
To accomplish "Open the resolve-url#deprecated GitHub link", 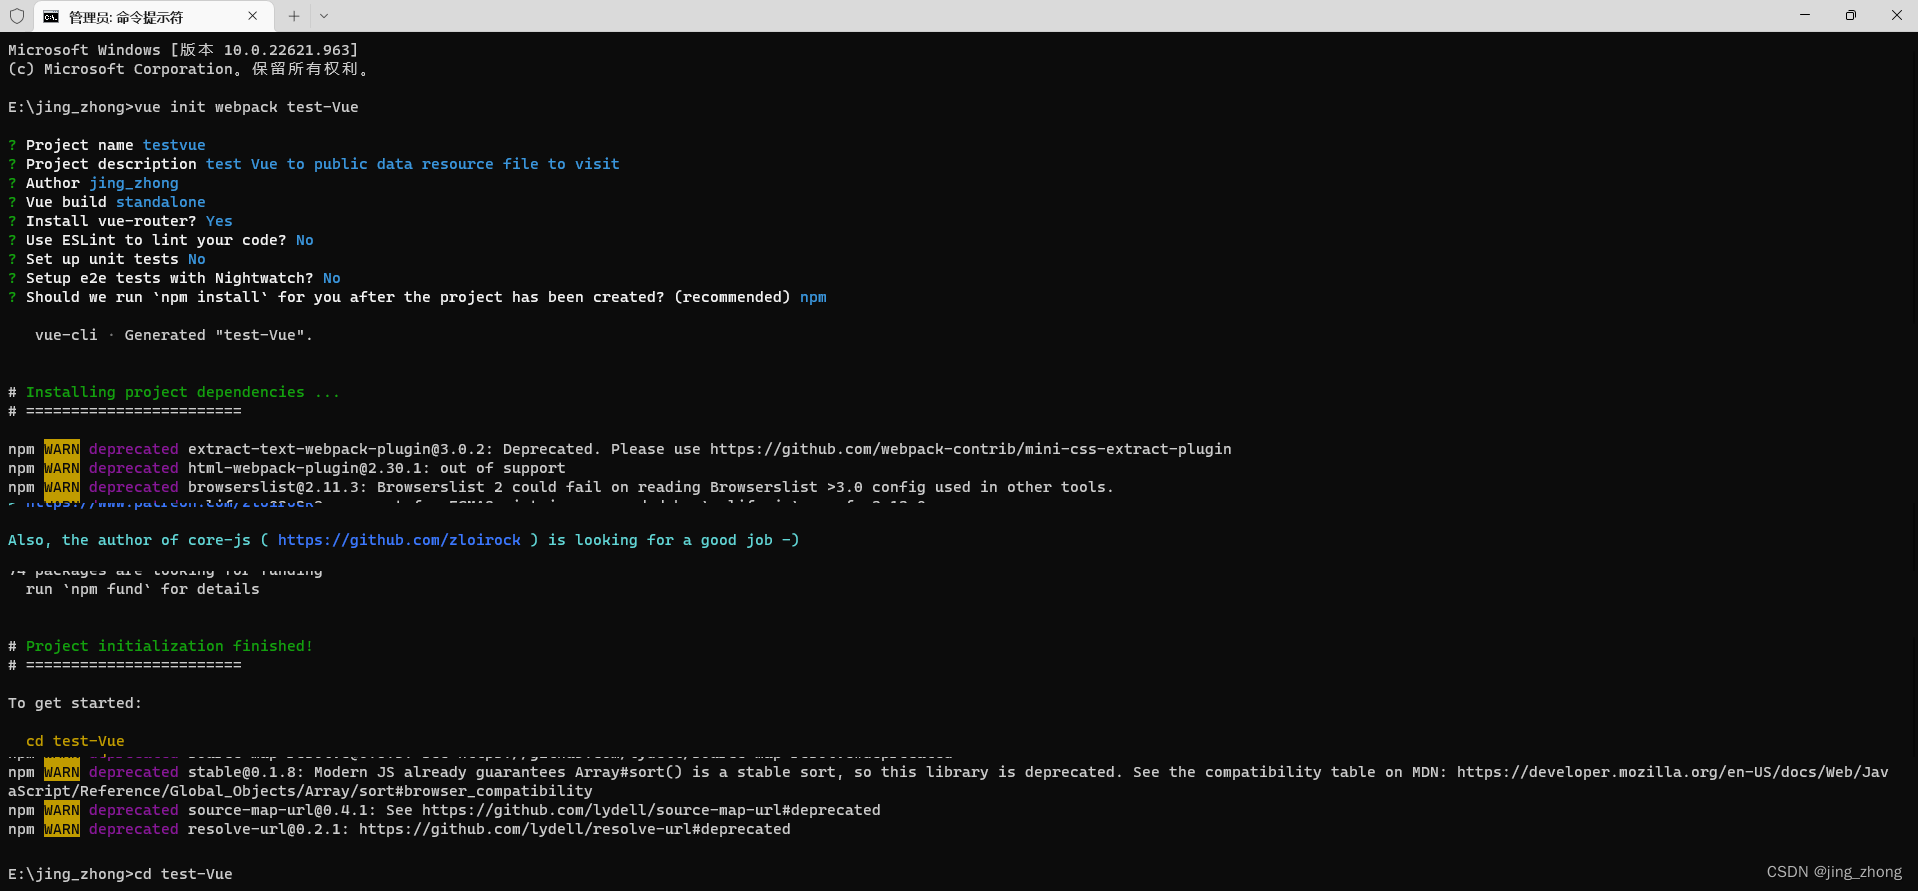I will point(575,829).
